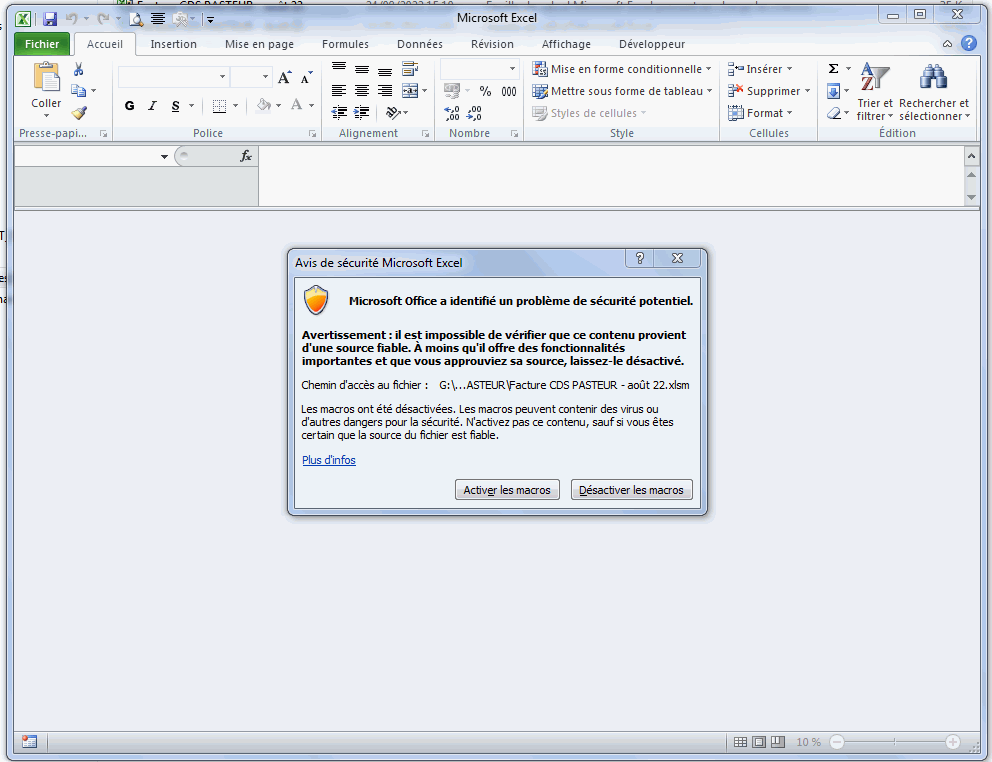The image size is (992, 762).
Task: Switch to the Insertion tab
Action: (x=173, y=44)
